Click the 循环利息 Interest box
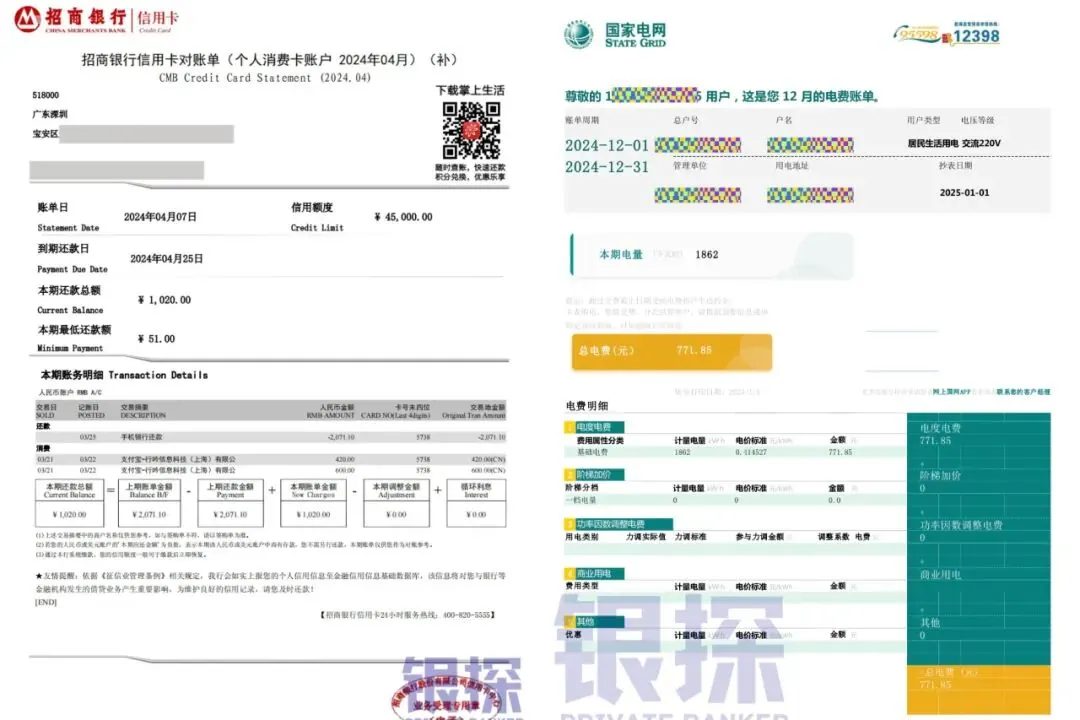Viewport: 1080px width, 720px height. (x=476, y=503)
